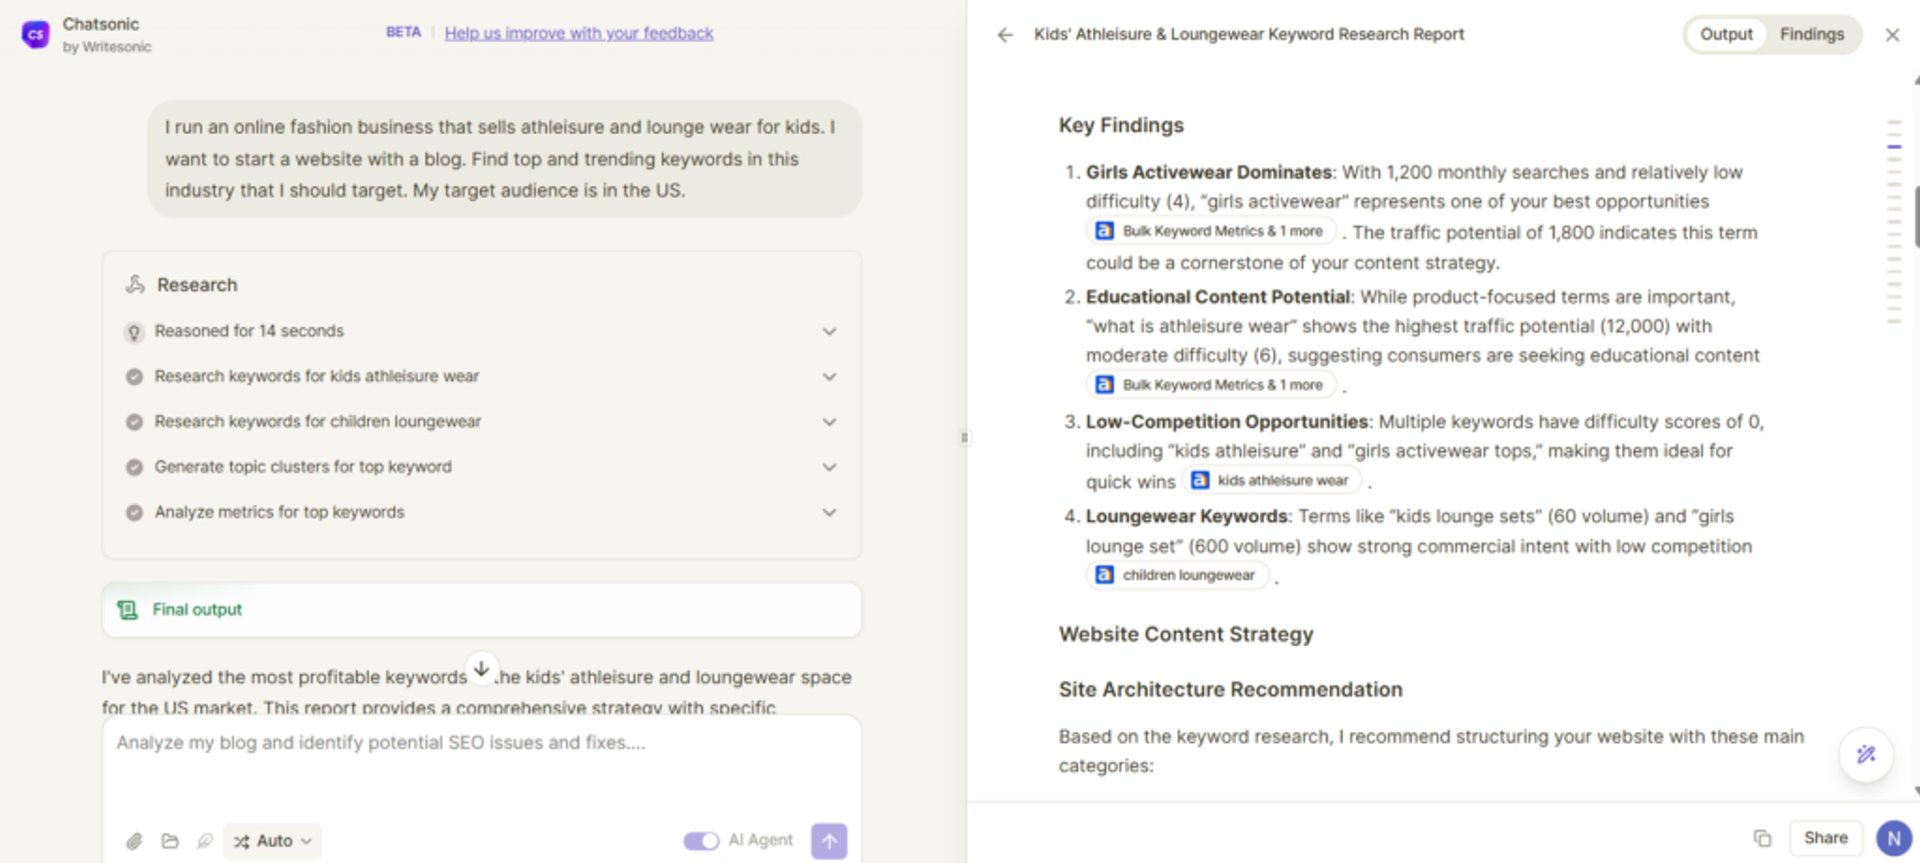1920x863 pixels.
Task: Jump to highlighted section in outline minimap
Action: 1894,147
